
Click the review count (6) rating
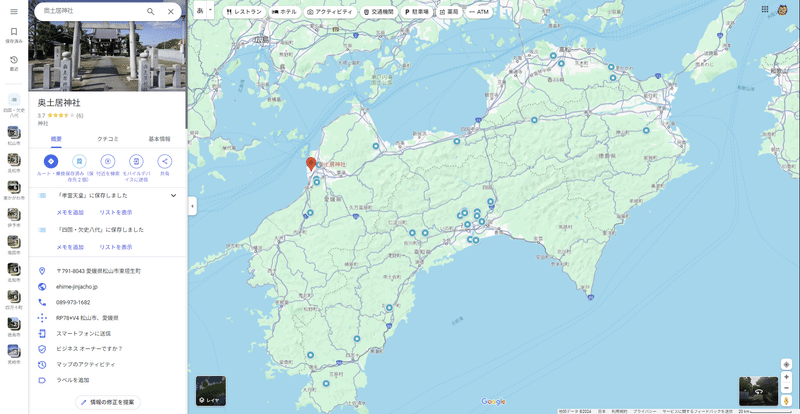[80, 115]
